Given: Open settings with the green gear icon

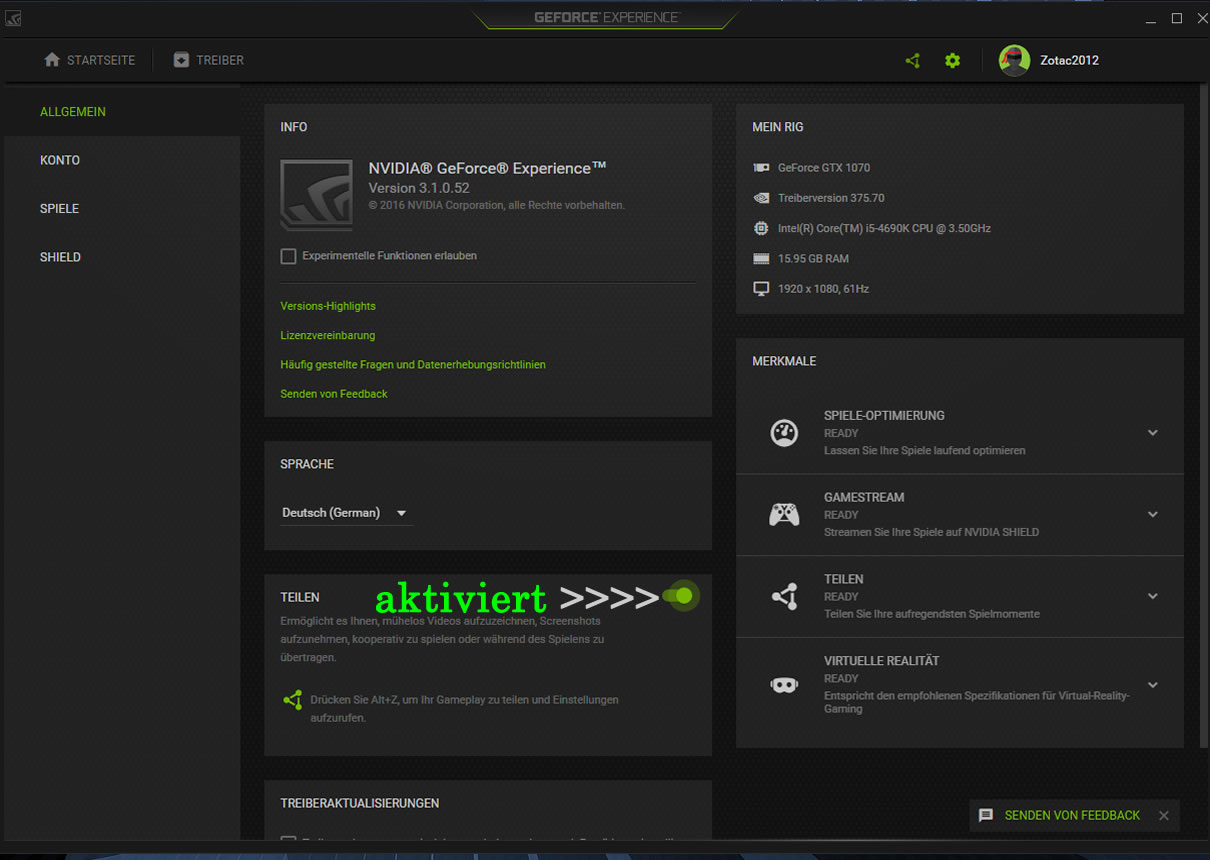Looking at the screenshot, I should pyautogui.click(x=952, y=61).
